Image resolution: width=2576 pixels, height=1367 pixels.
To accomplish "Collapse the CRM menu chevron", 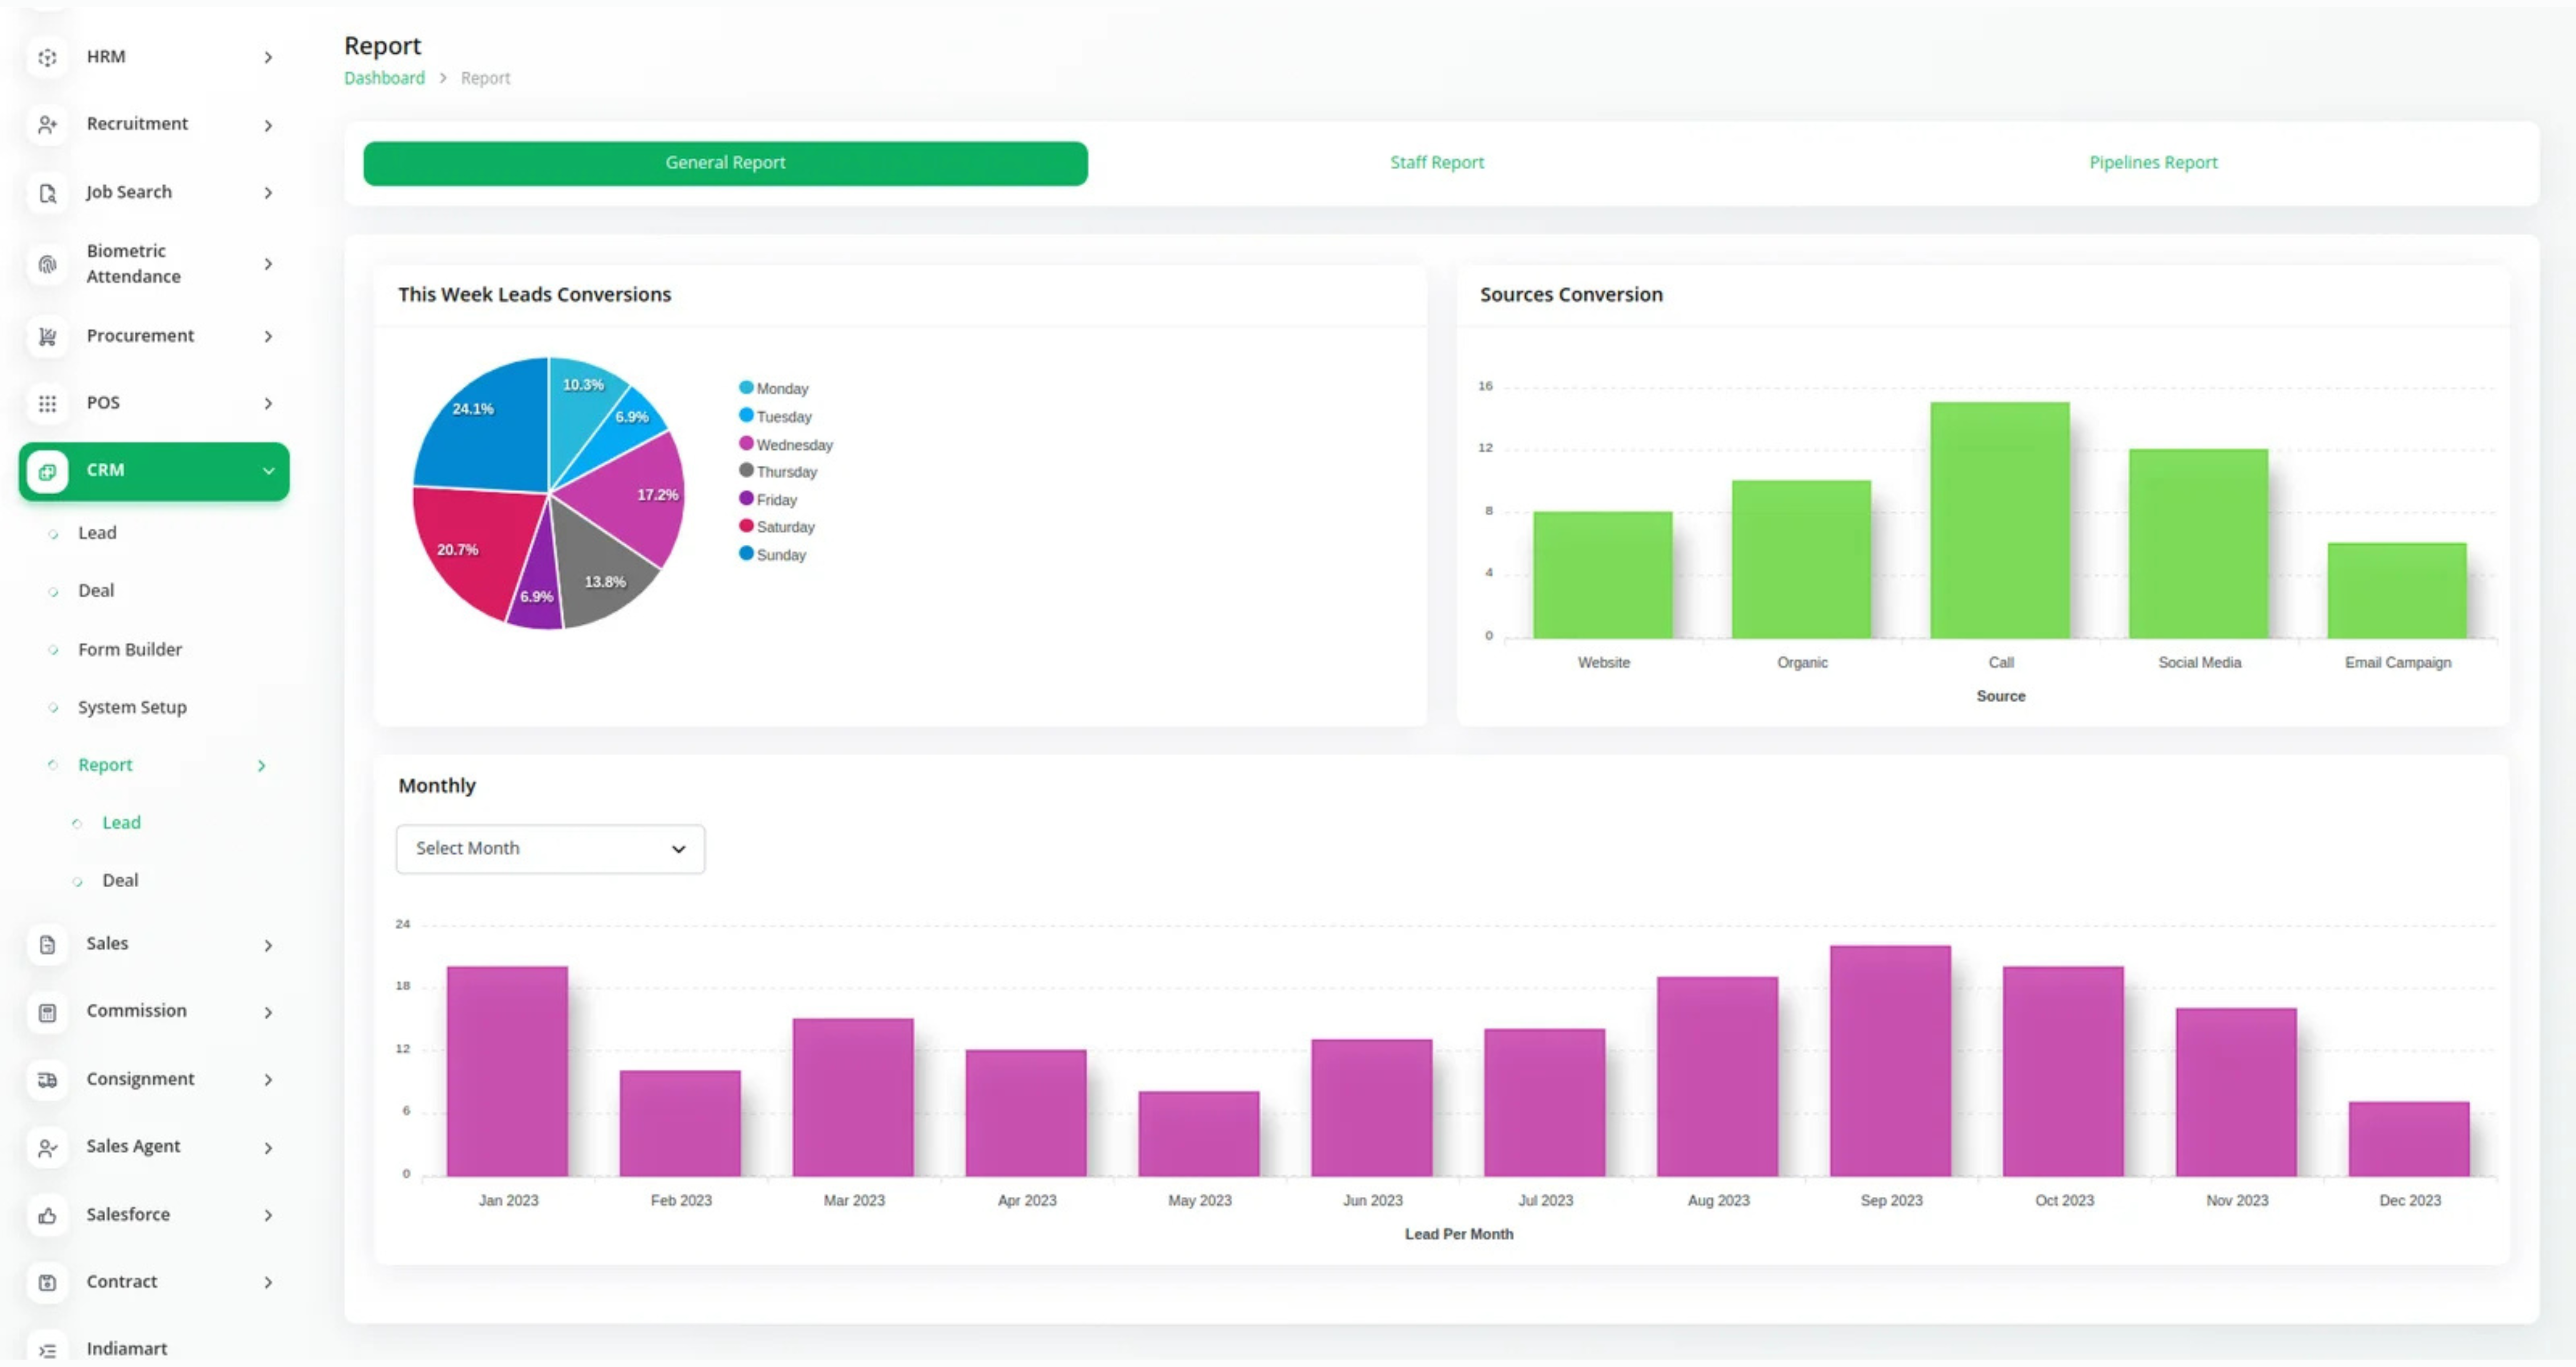I will tap(268, 471).
